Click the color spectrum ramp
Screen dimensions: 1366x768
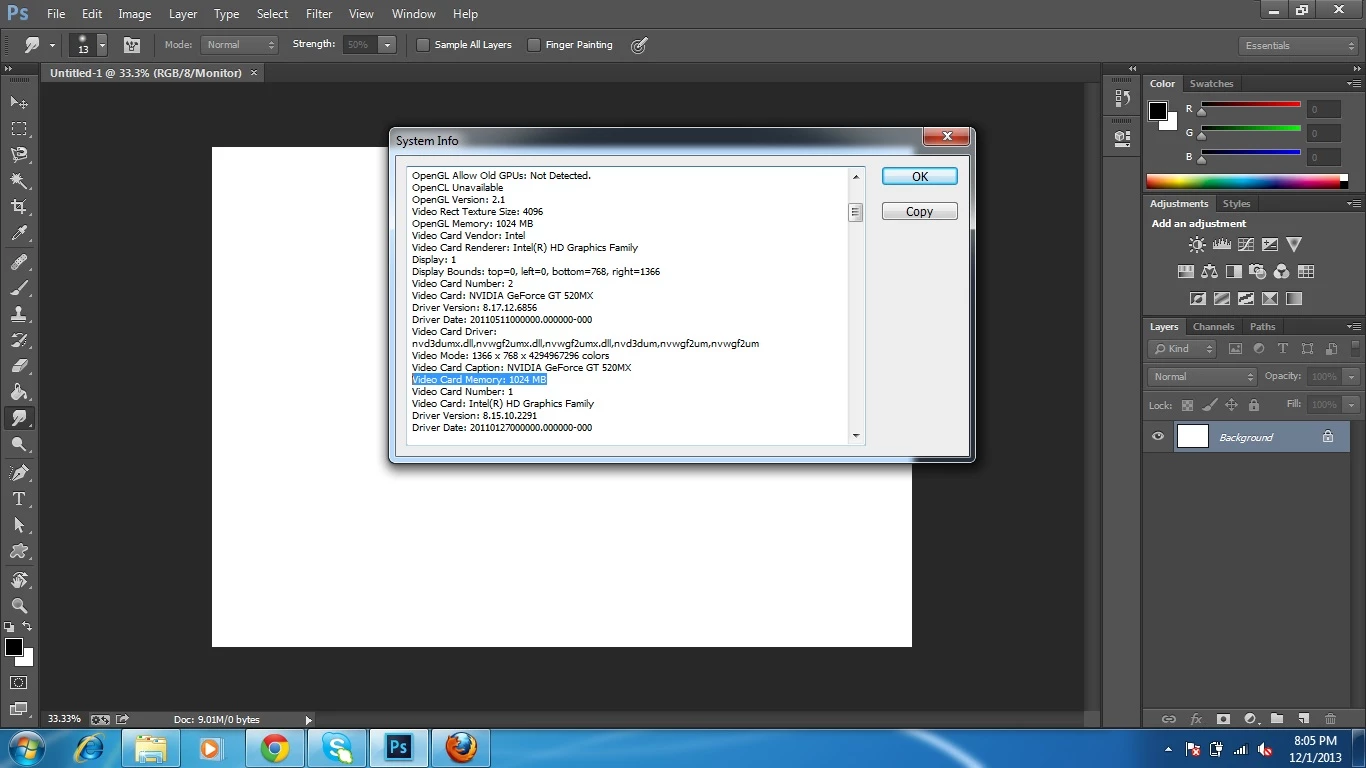pos(1247,181)
